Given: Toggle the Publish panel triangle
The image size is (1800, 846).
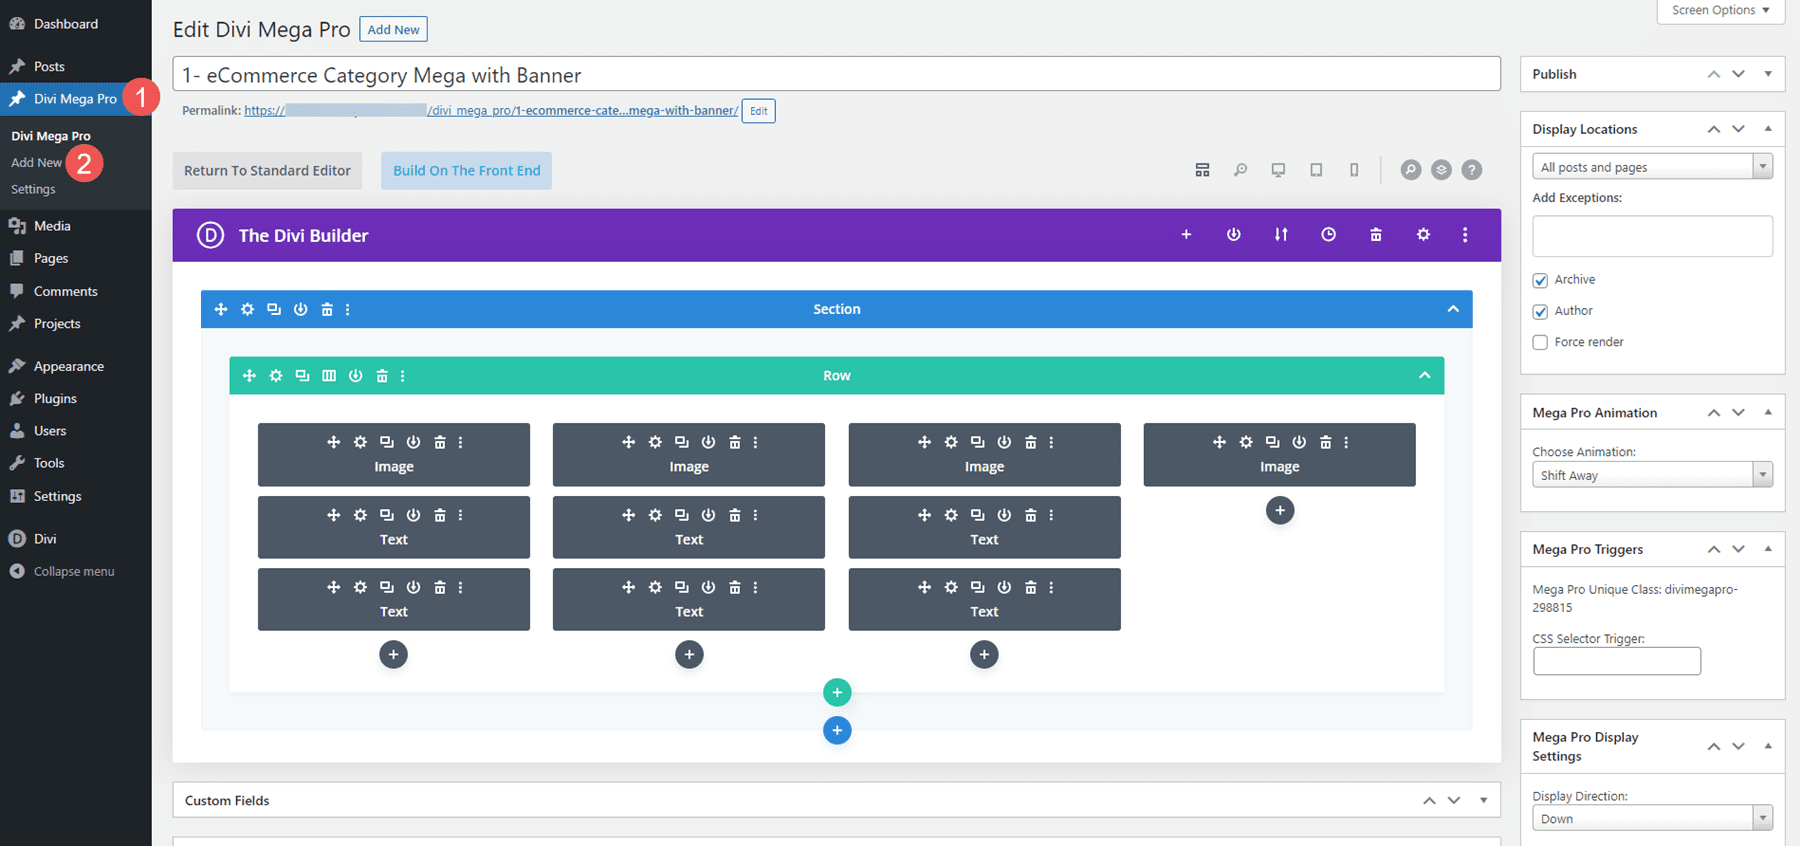Looking at the screenshot, I should [1768, 74].
